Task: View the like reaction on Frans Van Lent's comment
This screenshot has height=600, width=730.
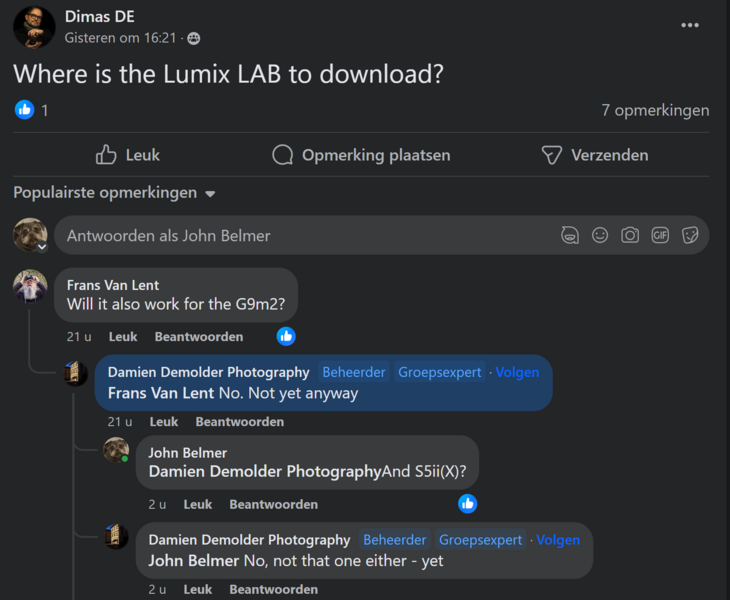Action: pos(286,336)
